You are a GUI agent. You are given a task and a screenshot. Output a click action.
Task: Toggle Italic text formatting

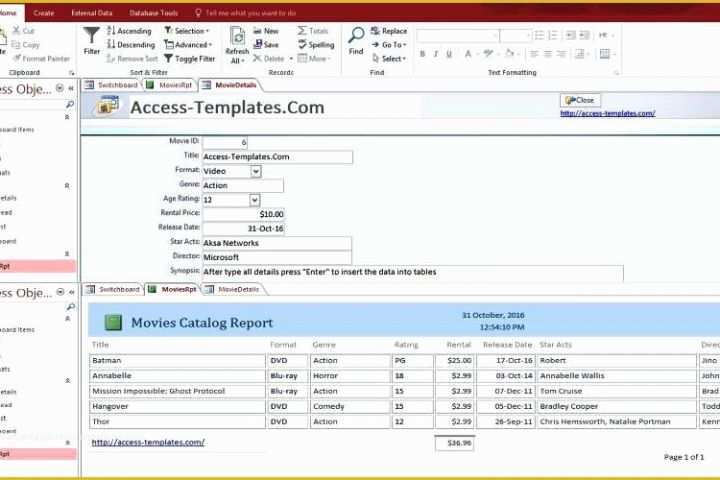pos(436,54)
